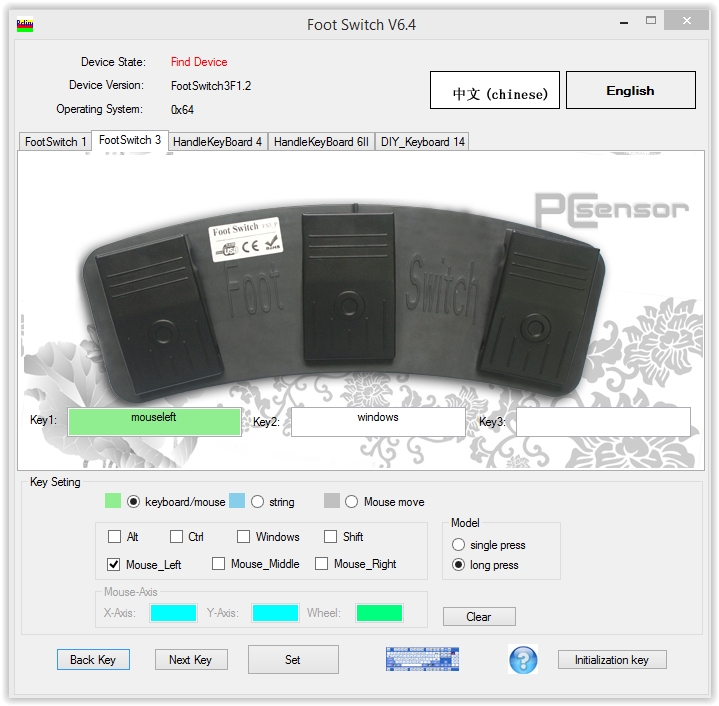Click the app icon in title bar
The image size is (719, 706).
click(25, 24)
